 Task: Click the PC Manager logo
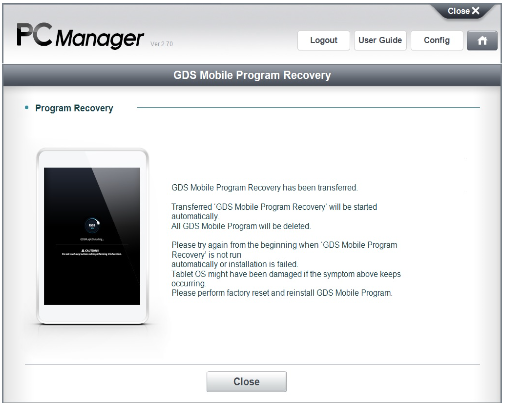tap(80, 36)
